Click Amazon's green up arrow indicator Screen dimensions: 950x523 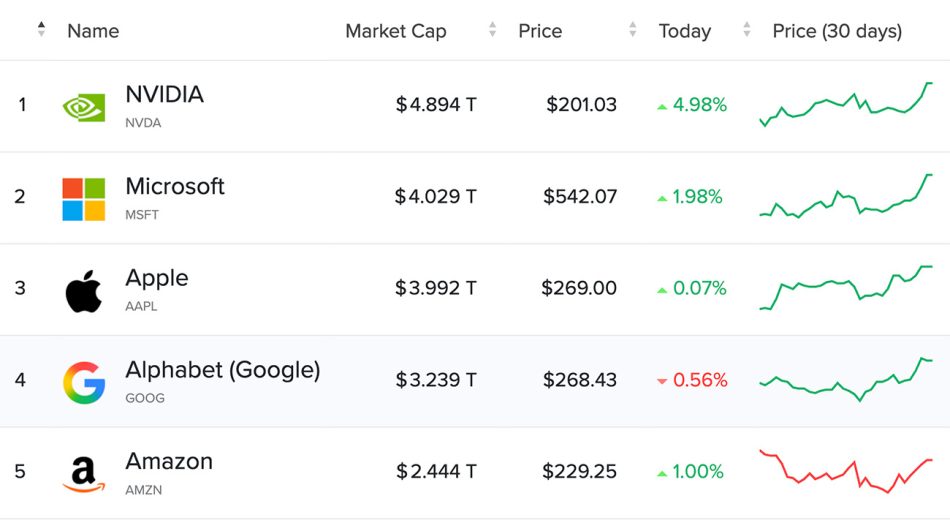tap(662, 472)
